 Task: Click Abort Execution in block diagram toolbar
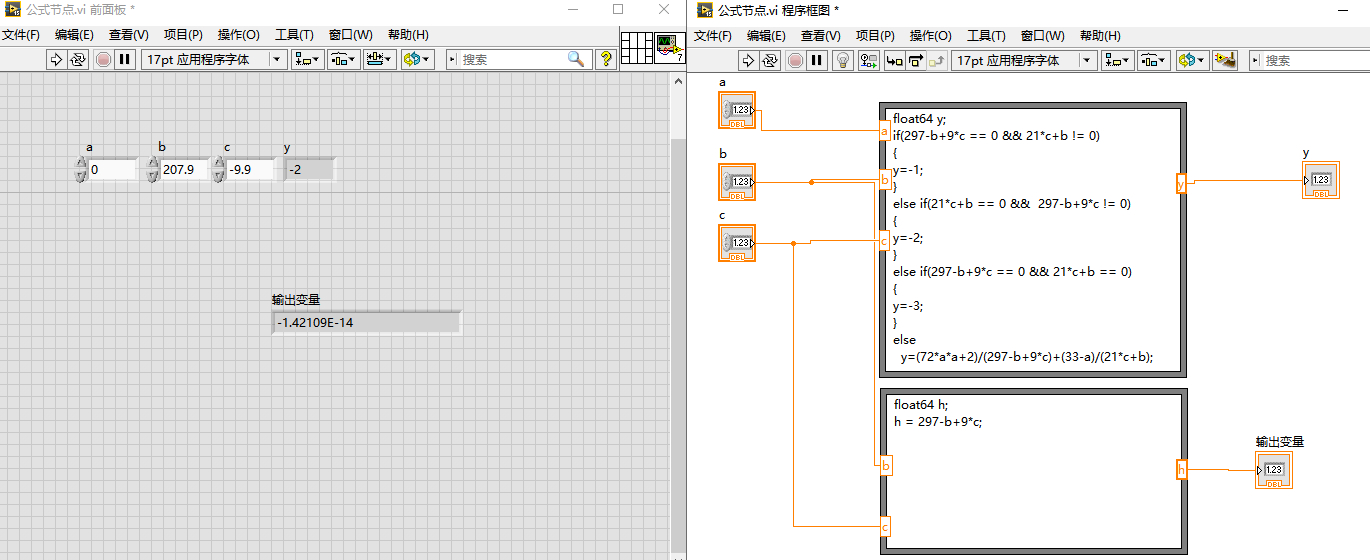(x=795, y=61)
